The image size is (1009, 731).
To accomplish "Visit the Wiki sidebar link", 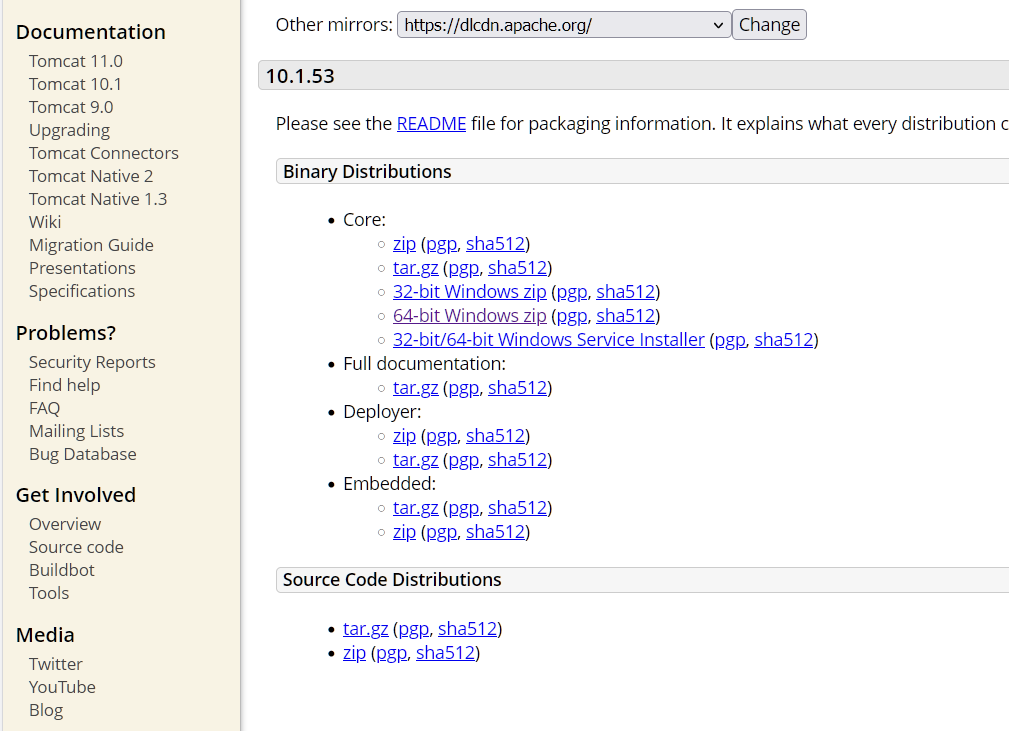I will coord(45,222).
